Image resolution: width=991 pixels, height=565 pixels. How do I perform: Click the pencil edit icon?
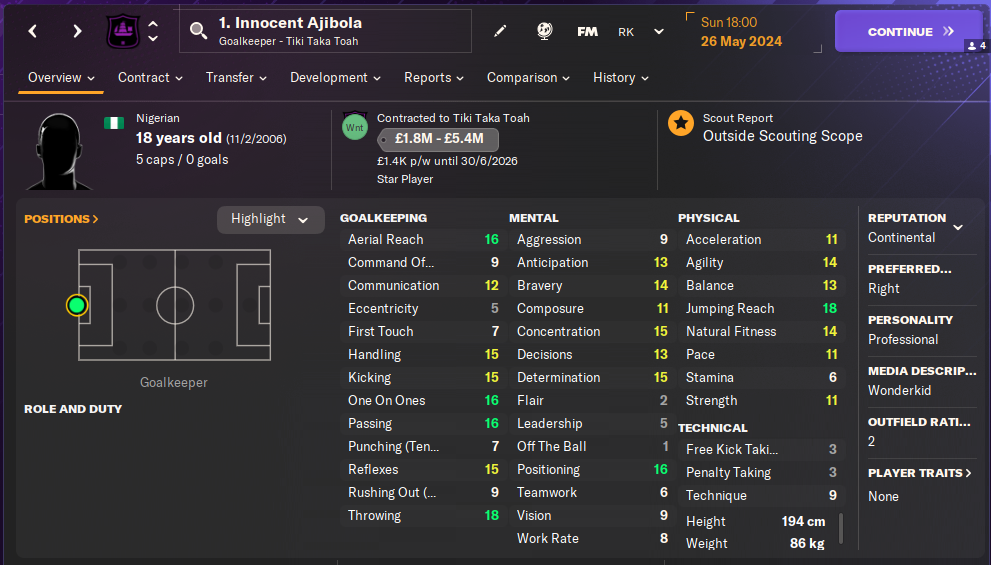point(500,32)
